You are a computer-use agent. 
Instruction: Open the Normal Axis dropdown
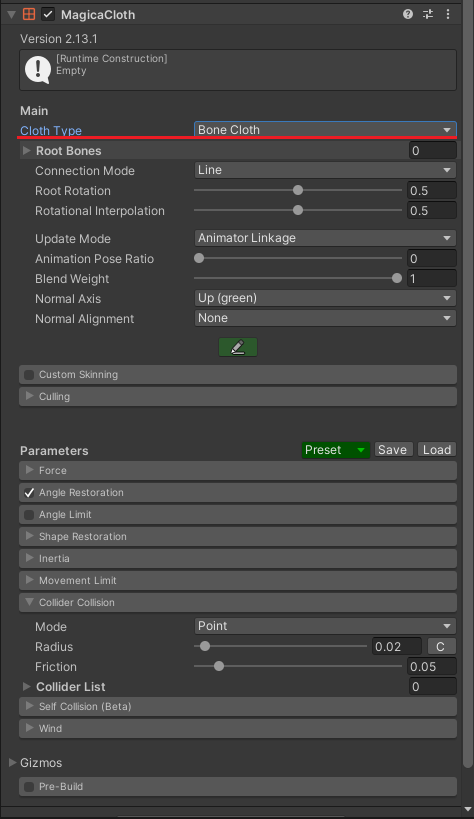pos(325,298)
